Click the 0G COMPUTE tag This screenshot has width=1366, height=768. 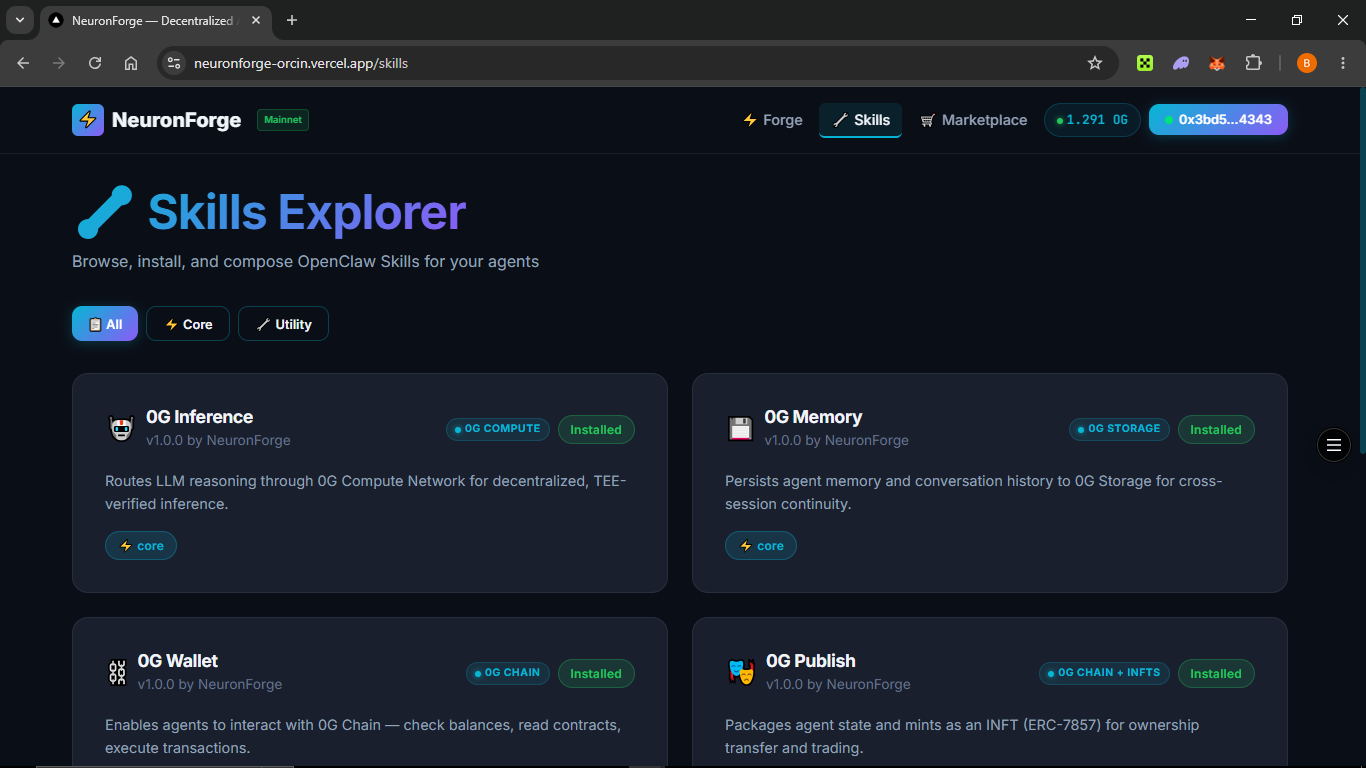[498, 429]
